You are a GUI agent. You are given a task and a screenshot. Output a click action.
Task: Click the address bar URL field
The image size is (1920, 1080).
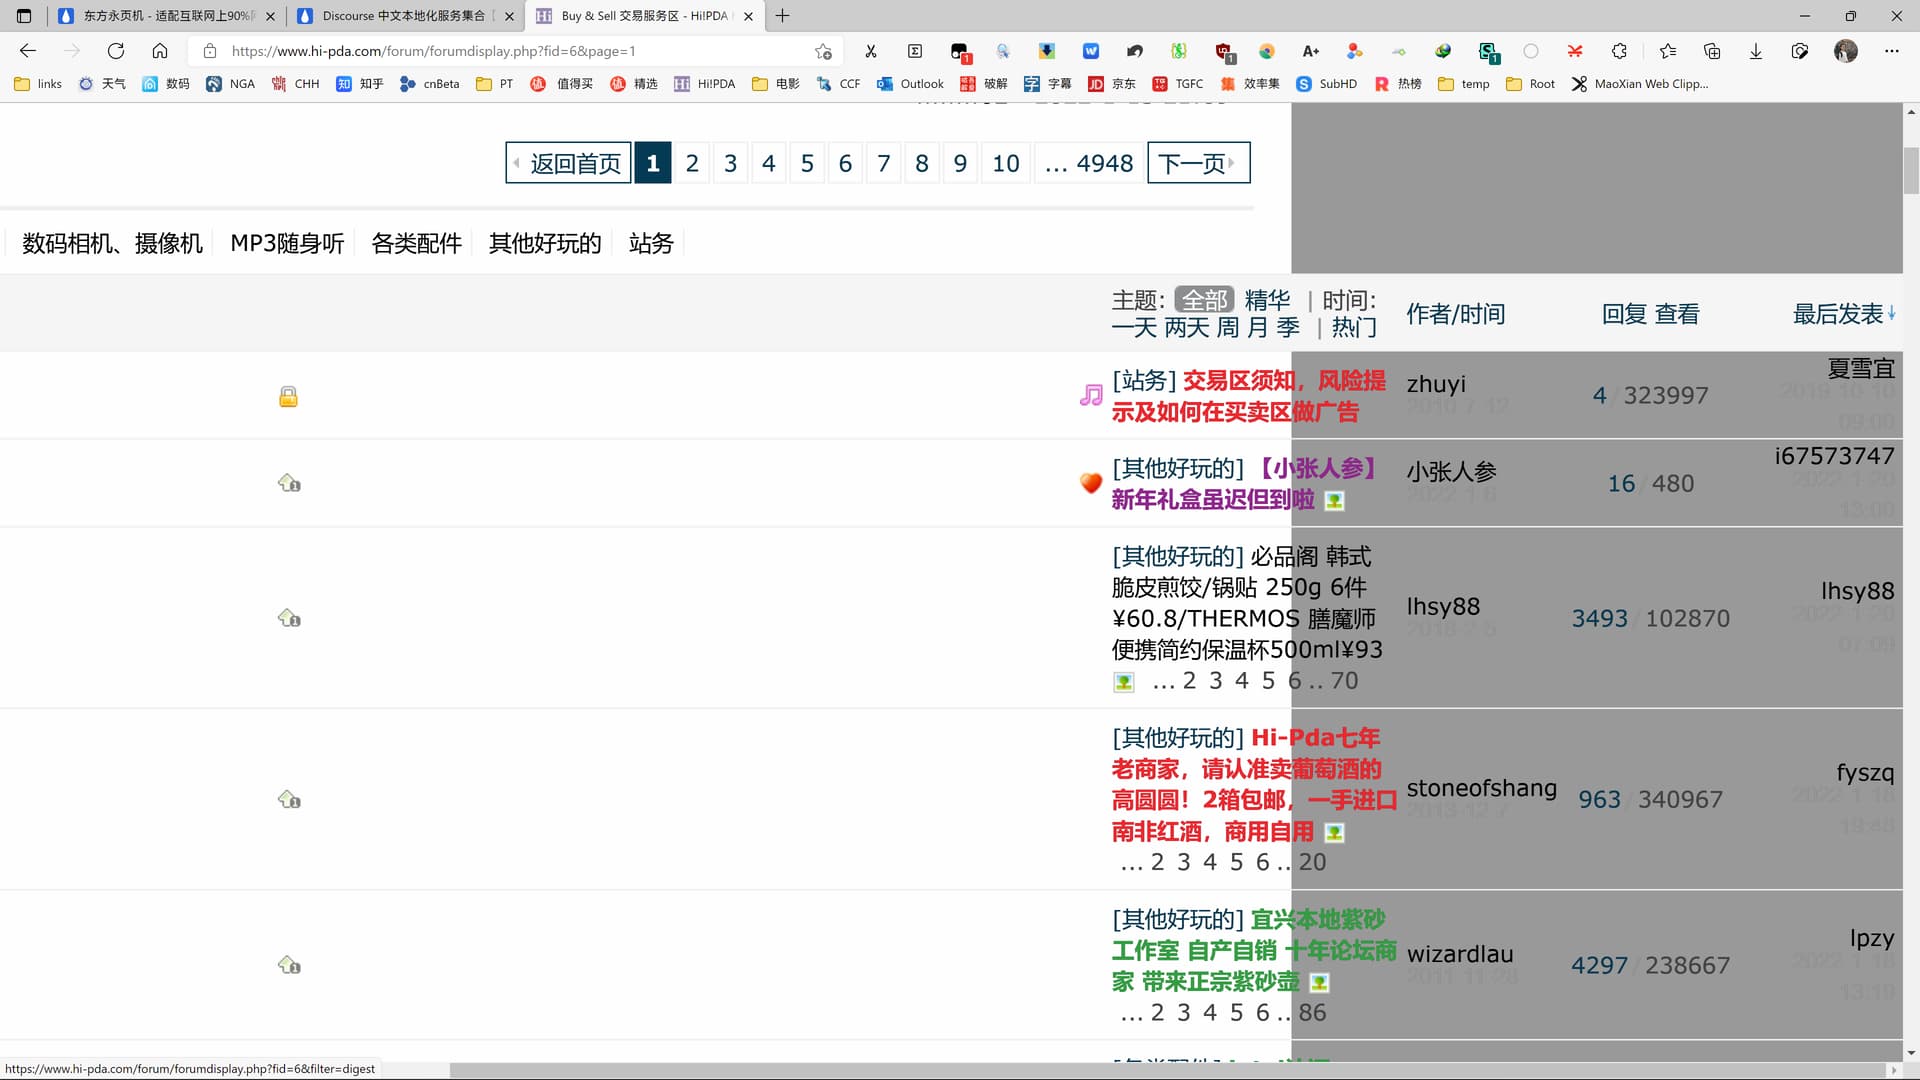[x=500, y=51]
